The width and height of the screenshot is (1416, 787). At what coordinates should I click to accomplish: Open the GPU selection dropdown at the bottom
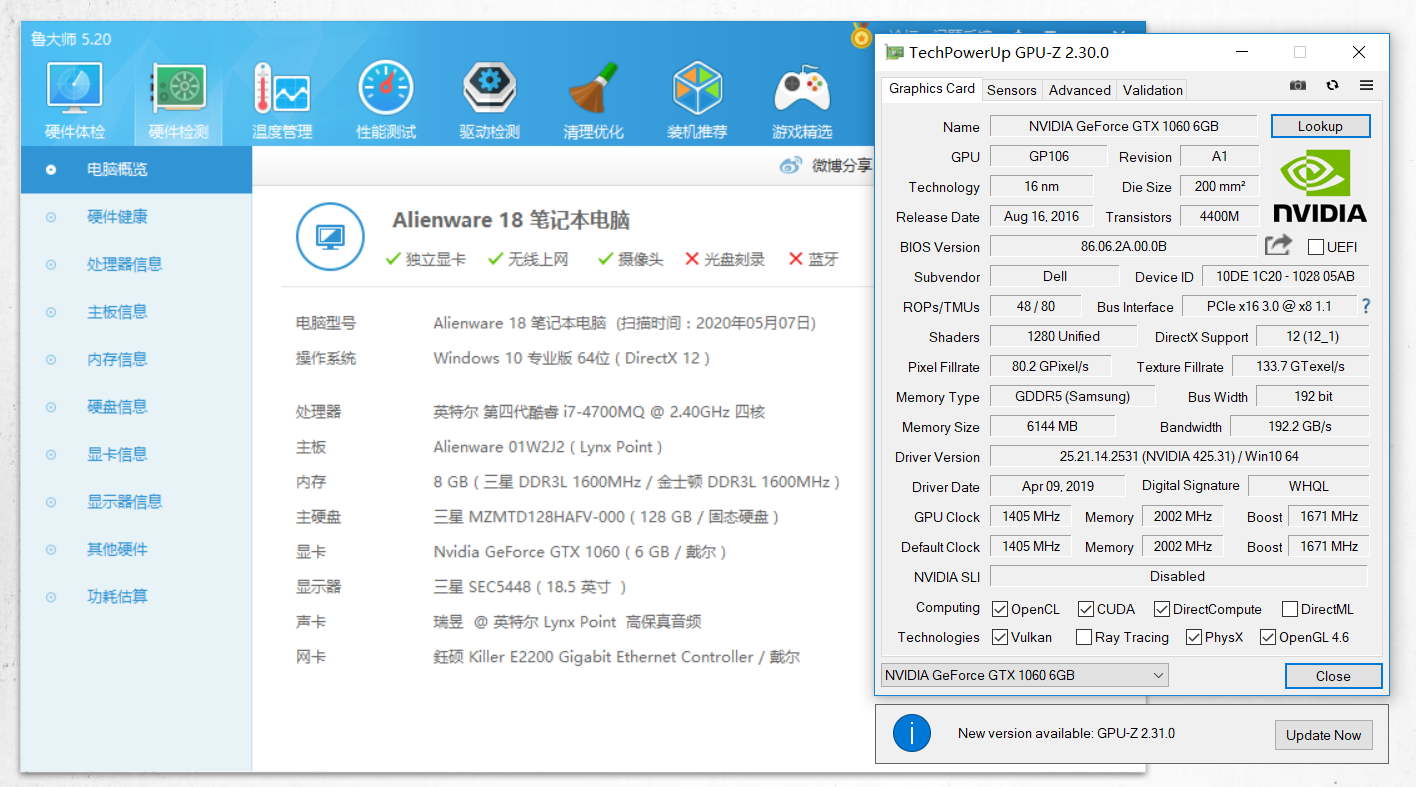pos(1024,675)
